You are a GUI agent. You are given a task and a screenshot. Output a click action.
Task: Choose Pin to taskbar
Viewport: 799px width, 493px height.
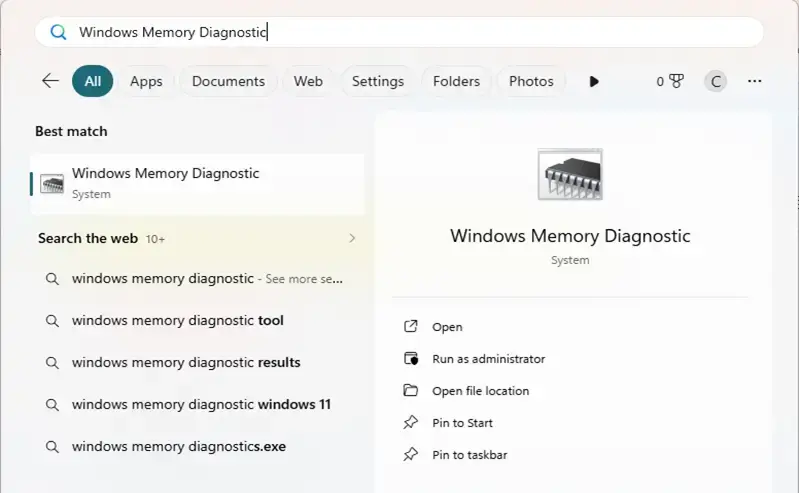(469, 455)
